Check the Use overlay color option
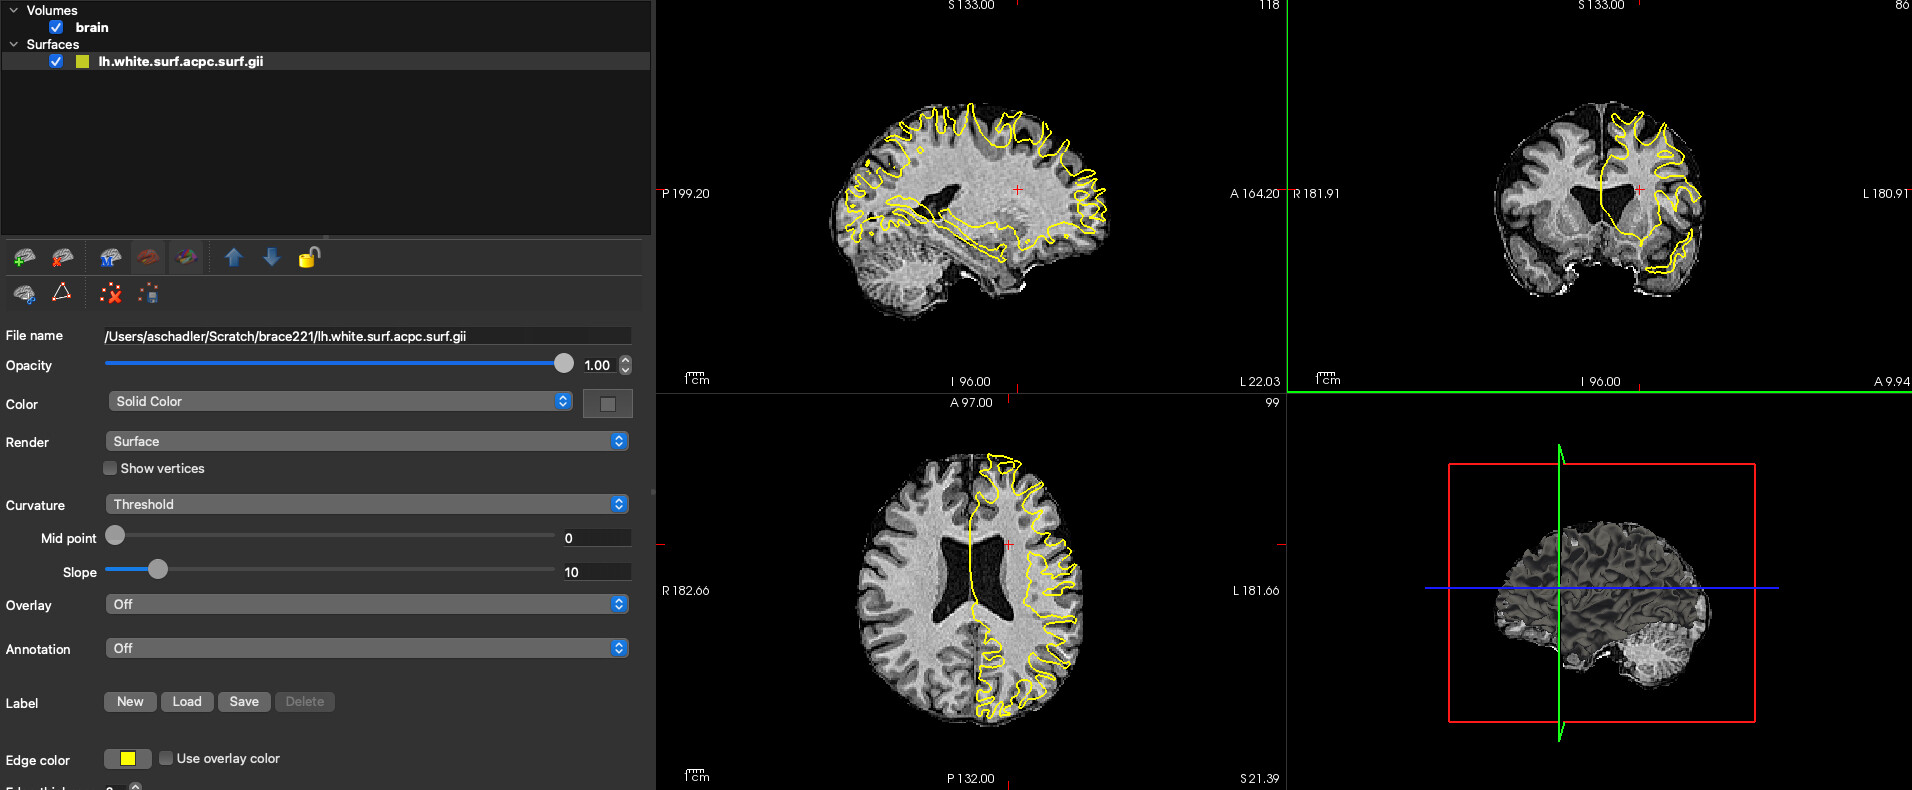Screen dimensions: 1912x790 [166, 758]
